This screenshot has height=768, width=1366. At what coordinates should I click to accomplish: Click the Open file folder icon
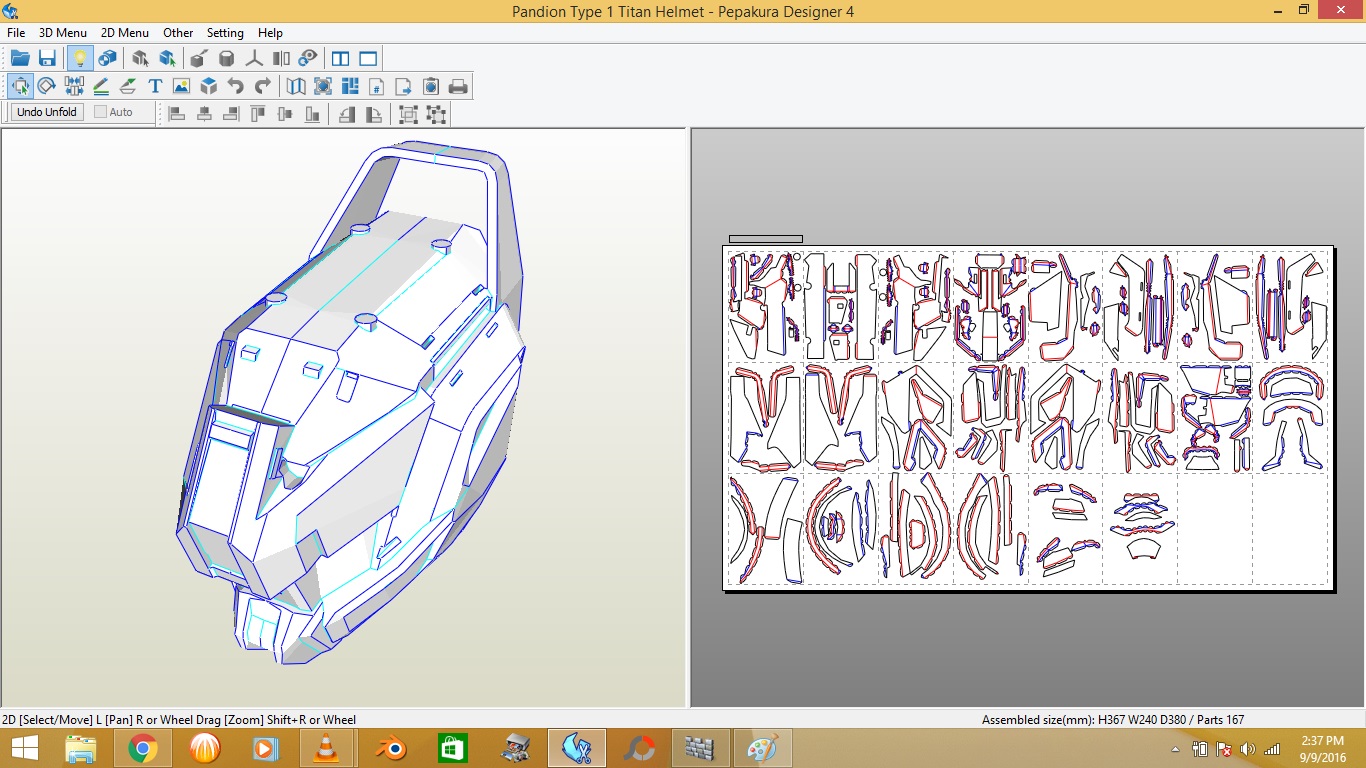coord(20,58)
